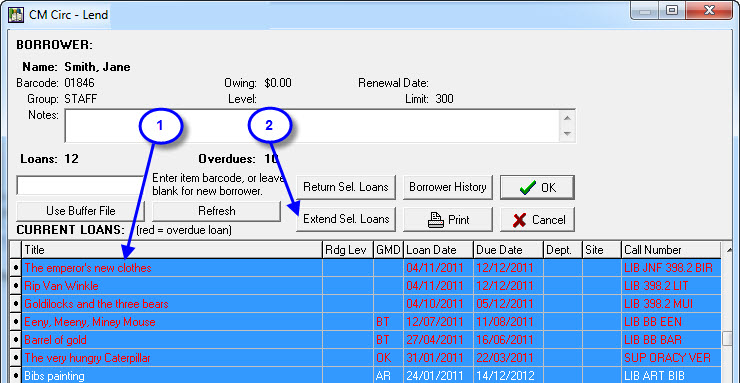Select row marker for Bibs painting

pos(16,376)
